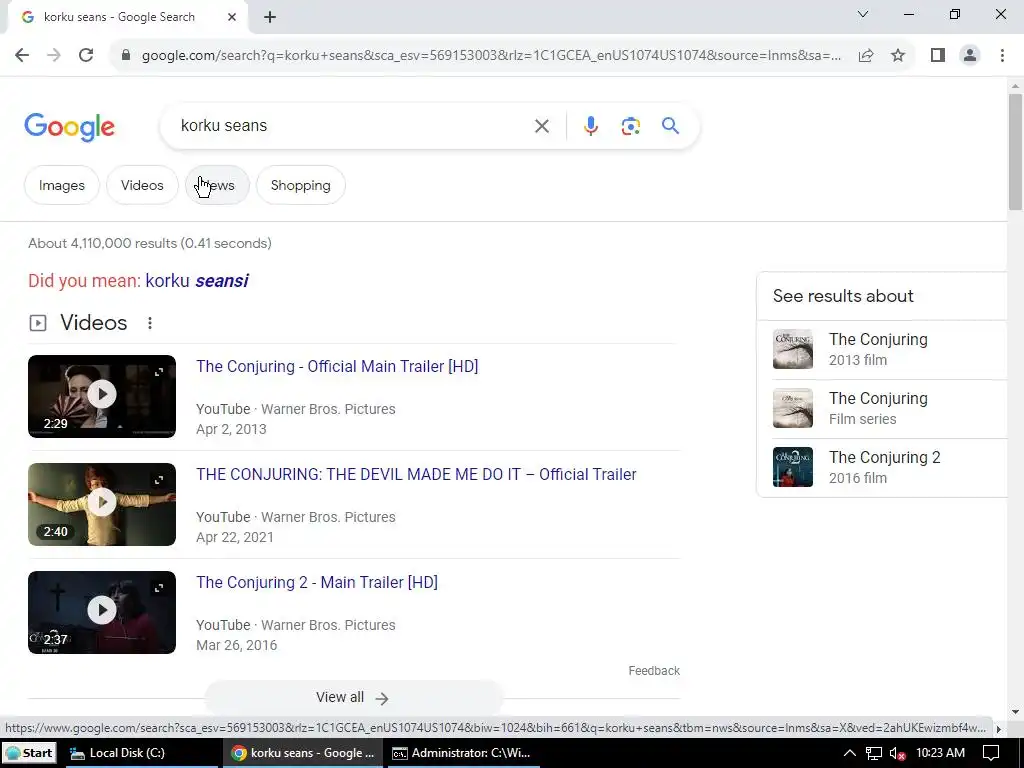Open The Conjuring 2 - Main Trailer link
1024x768 pixels.
point(317,583)
